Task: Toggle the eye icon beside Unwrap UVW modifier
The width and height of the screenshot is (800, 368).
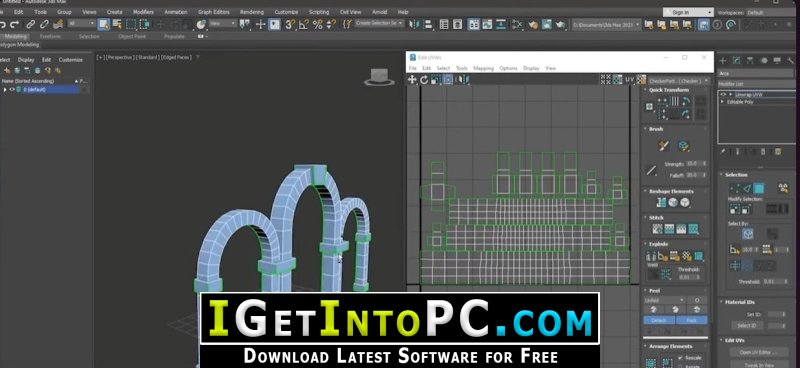Action: coord(723,94)
